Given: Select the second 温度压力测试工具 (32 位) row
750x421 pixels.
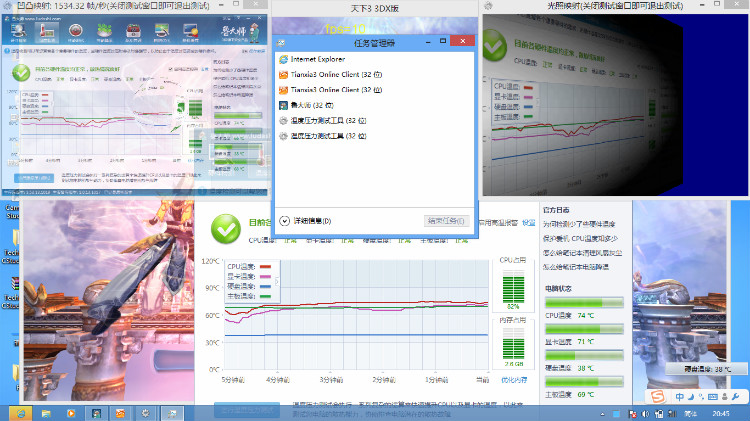Looking at the screenshot, I should point(375,136).
